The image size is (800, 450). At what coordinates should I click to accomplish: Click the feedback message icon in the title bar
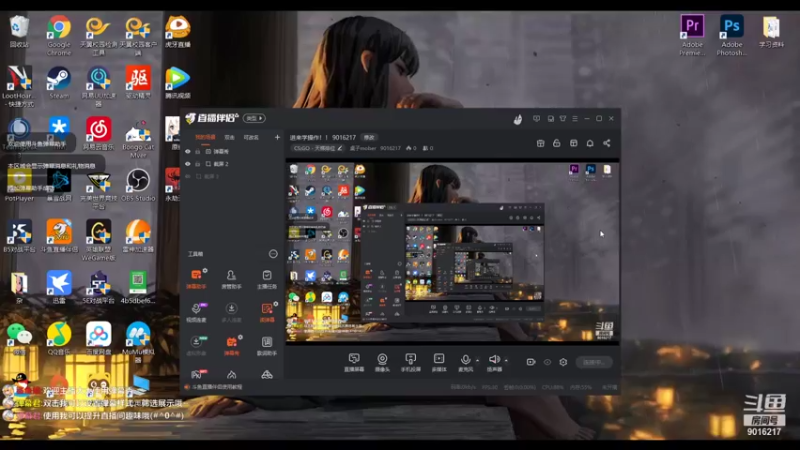tap(536, 118)
